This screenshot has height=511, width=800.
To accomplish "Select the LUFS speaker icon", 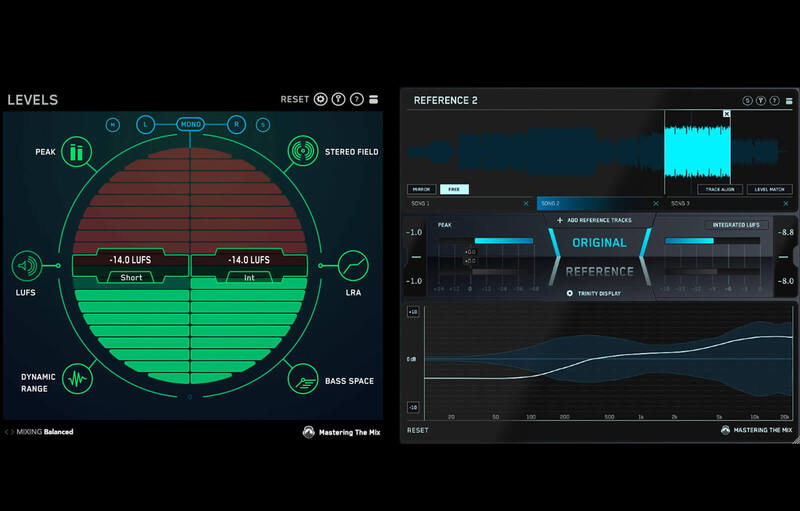I will click(x=27, y=266).
